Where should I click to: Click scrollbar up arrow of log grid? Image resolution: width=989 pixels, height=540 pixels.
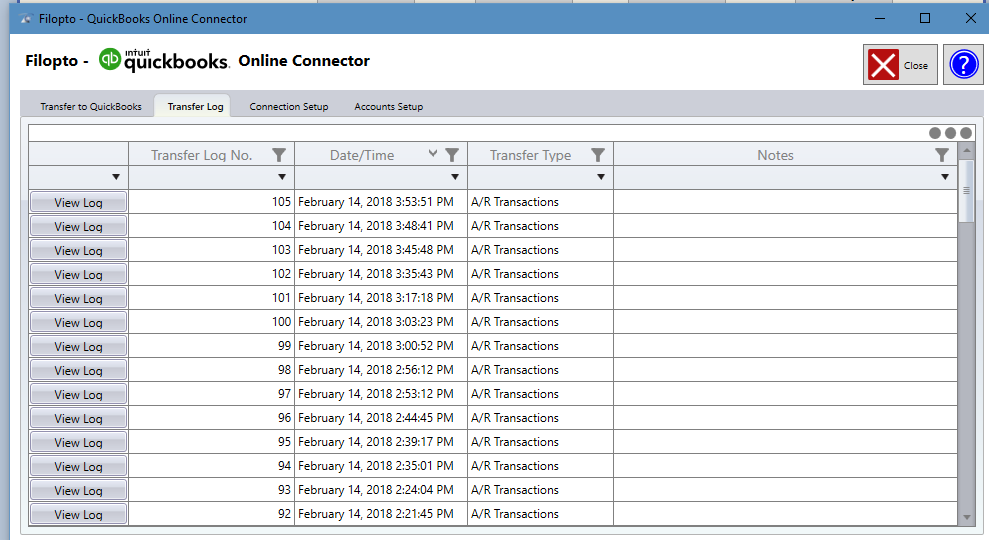966,150
